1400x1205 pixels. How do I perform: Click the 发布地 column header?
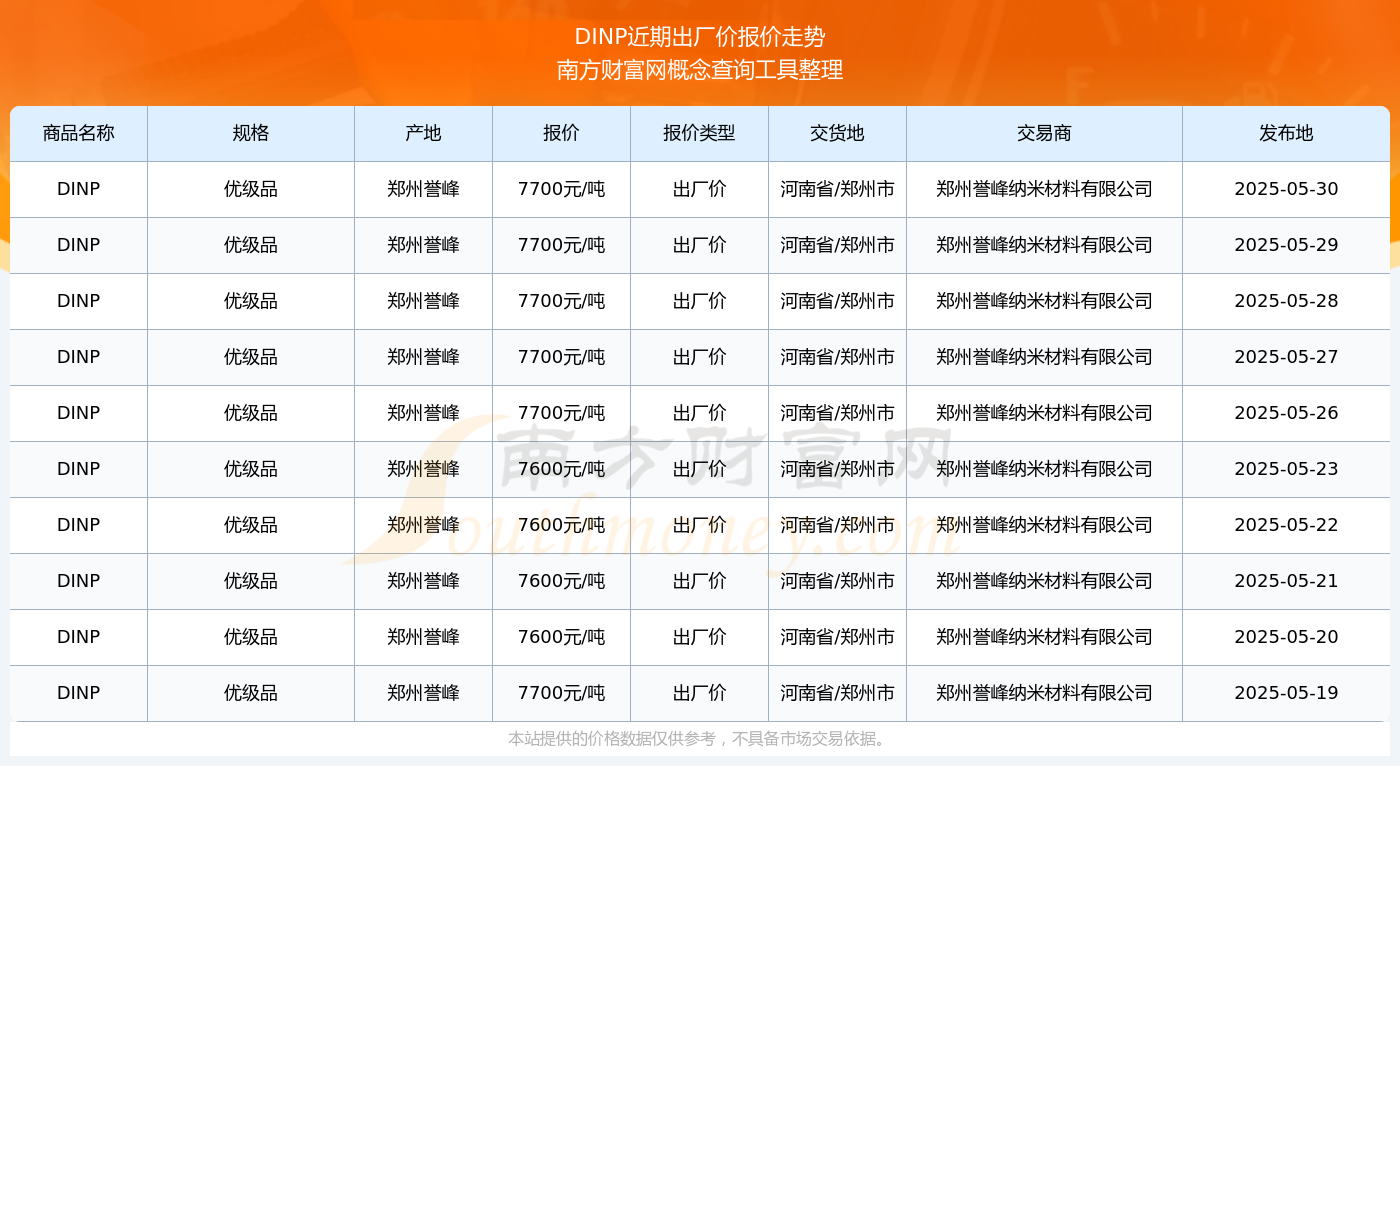[1286, 133]
